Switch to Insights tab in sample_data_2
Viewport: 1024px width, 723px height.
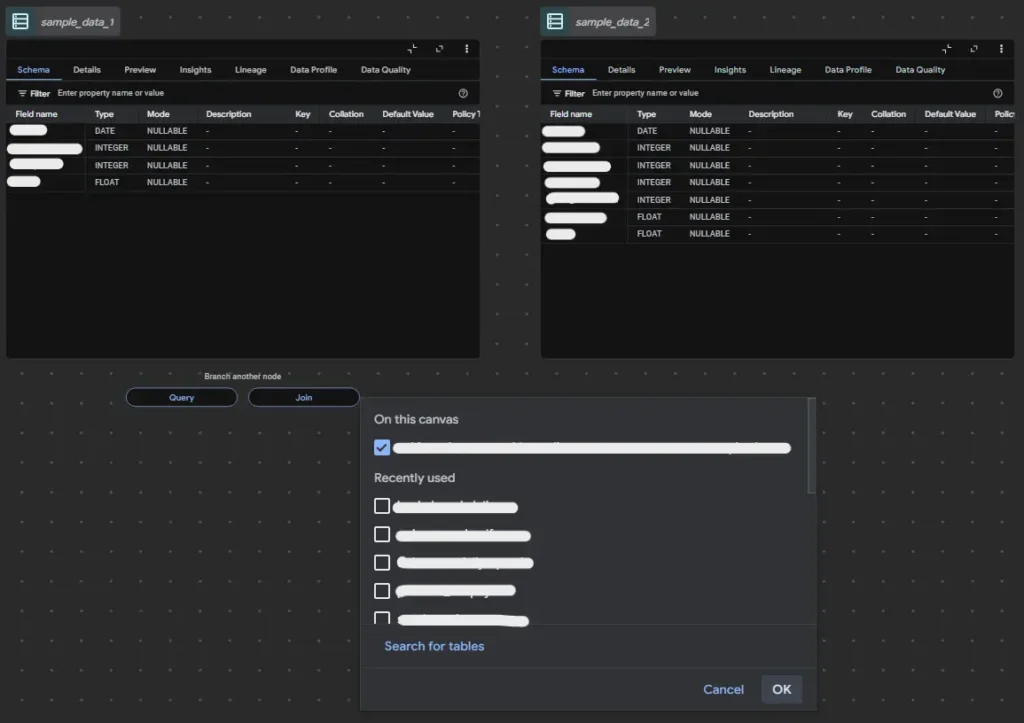tap(730, 70)
